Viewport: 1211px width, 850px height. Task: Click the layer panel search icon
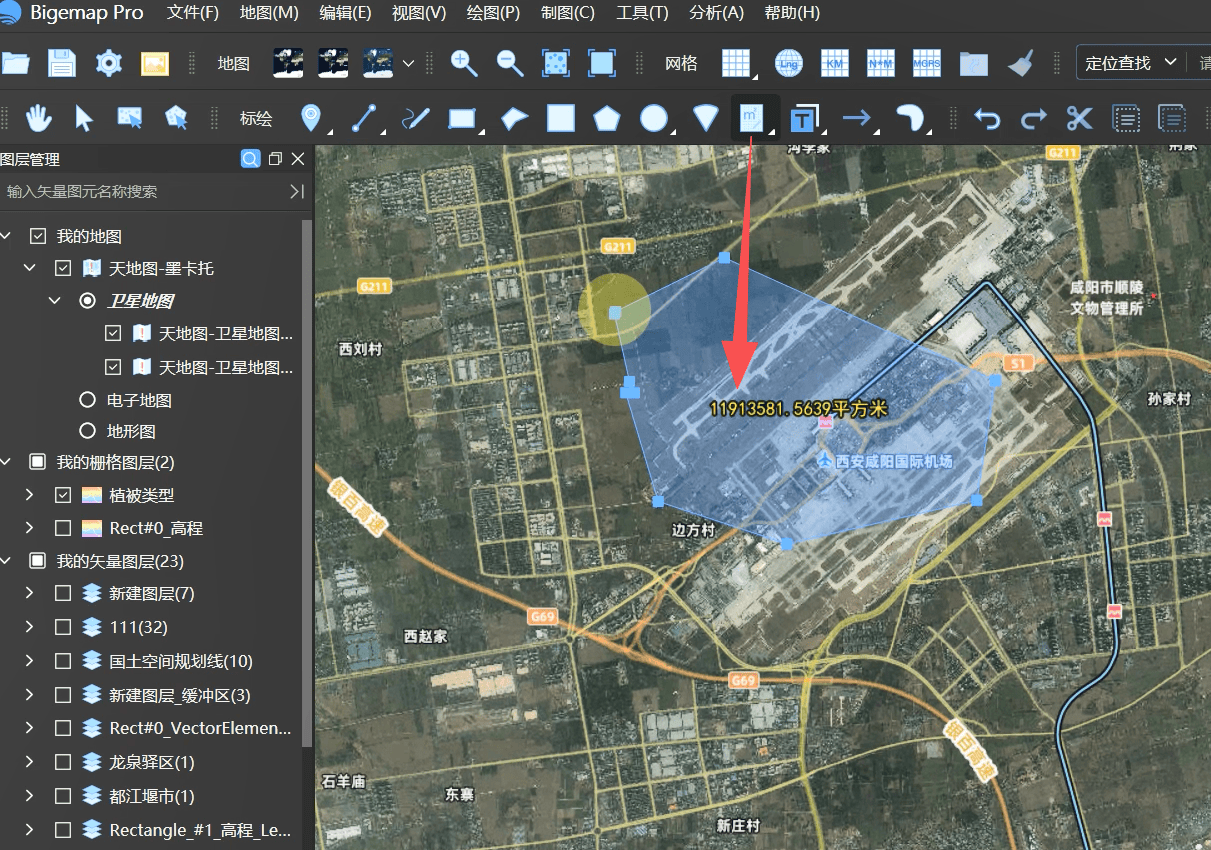(250, 159)
